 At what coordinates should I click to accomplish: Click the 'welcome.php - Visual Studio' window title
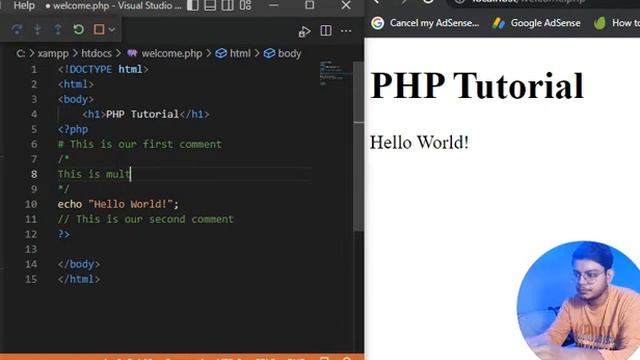(x=113, y=6)
